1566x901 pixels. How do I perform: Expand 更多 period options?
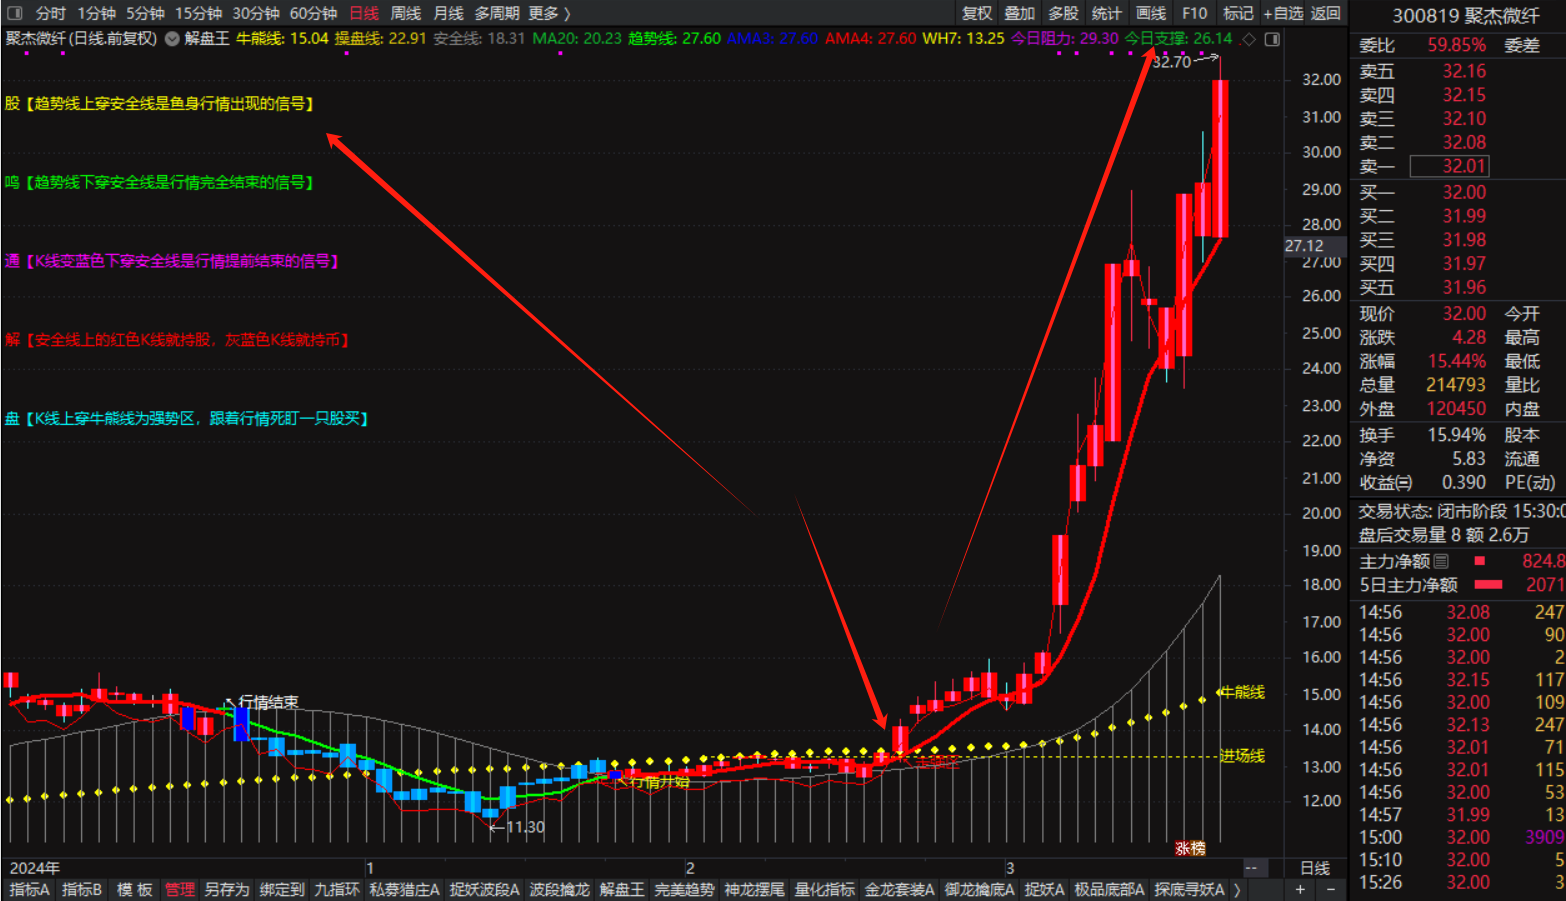click(x=549, y=13)
